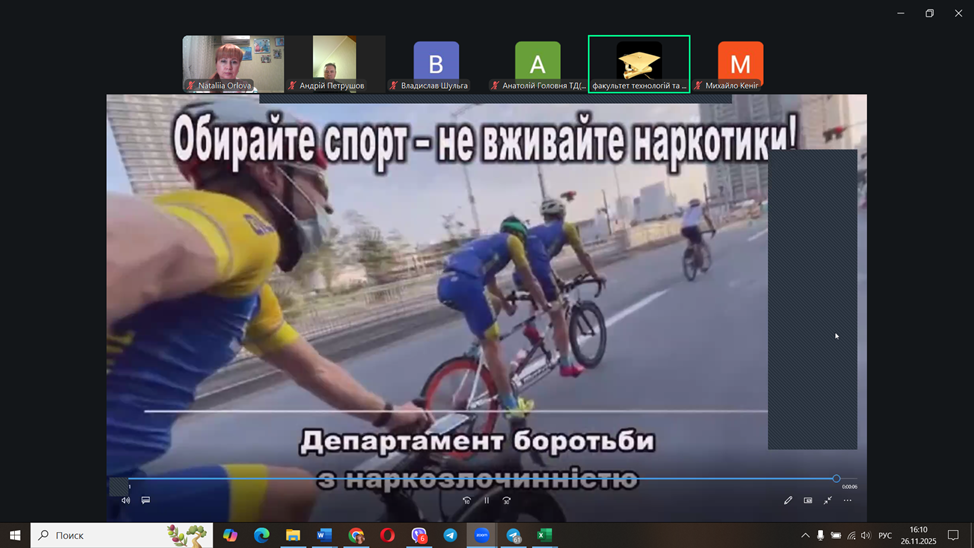Launch Microsoft Word from the taskbar
This screenshot has width=974, height=548.
(x=324, y=535)
